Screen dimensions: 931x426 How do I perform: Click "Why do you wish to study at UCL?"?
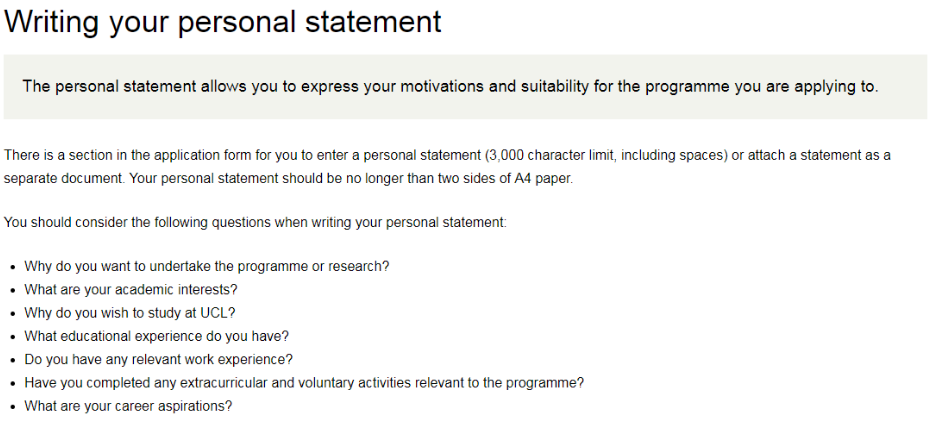pos(129,313)
